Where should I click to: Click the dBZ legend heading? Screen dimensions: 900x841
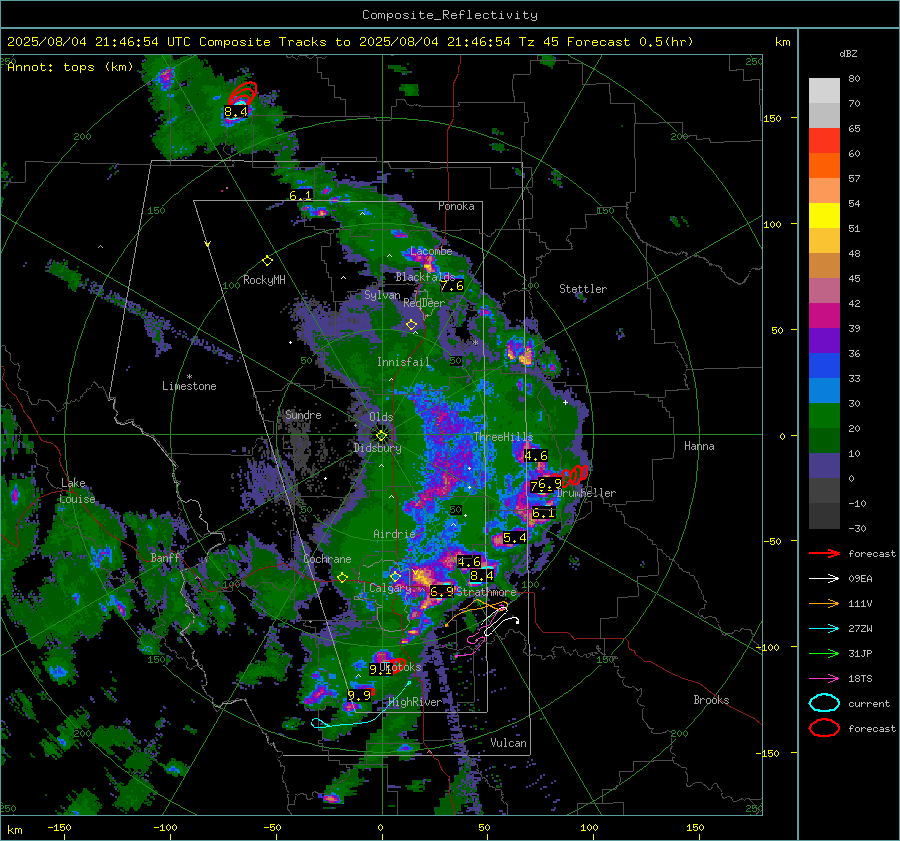point(848,53)
